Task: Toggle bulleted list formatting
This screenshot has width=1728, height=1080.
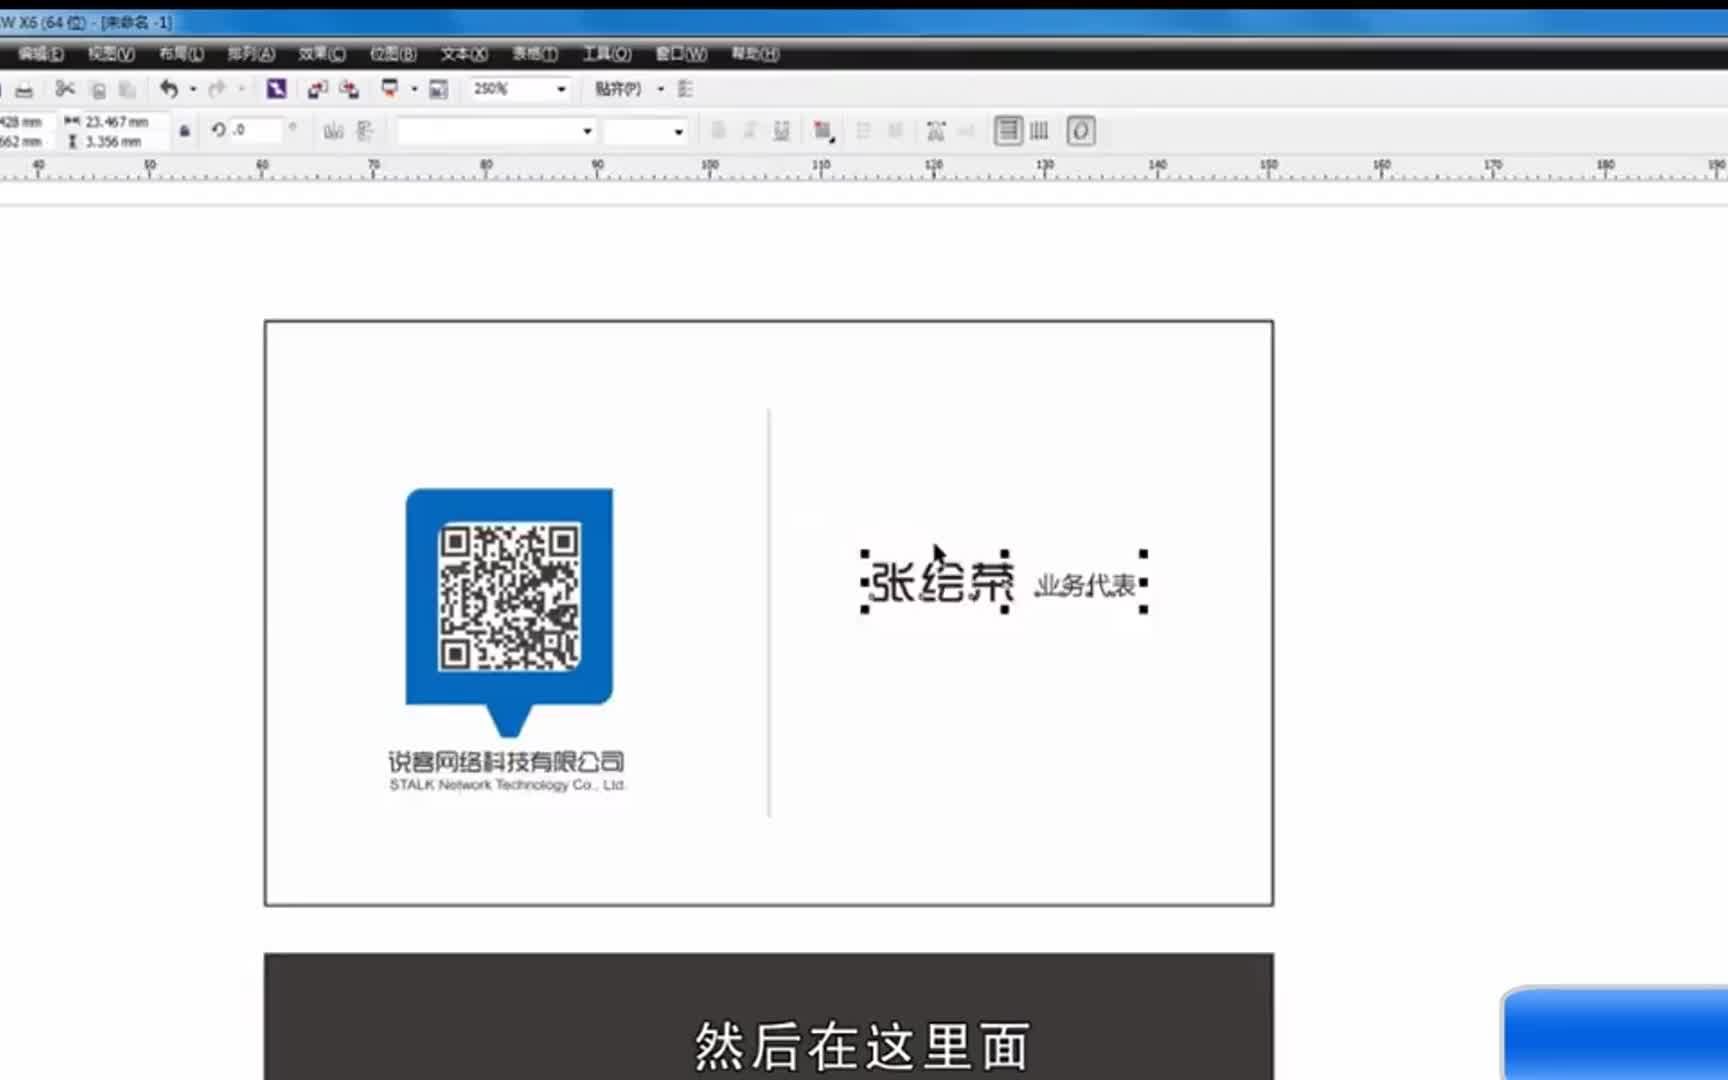Action: 864,131
